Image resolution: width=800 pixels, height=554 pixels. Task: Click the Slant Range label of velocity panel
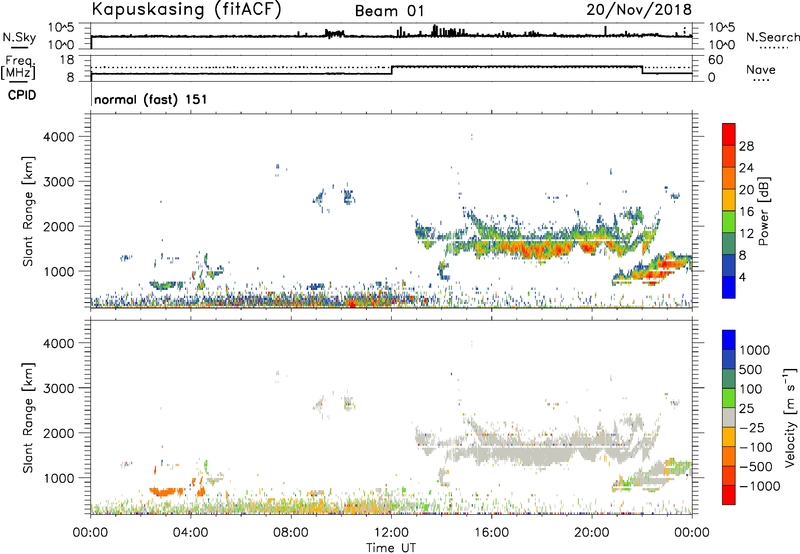click(x=28, y=418)
